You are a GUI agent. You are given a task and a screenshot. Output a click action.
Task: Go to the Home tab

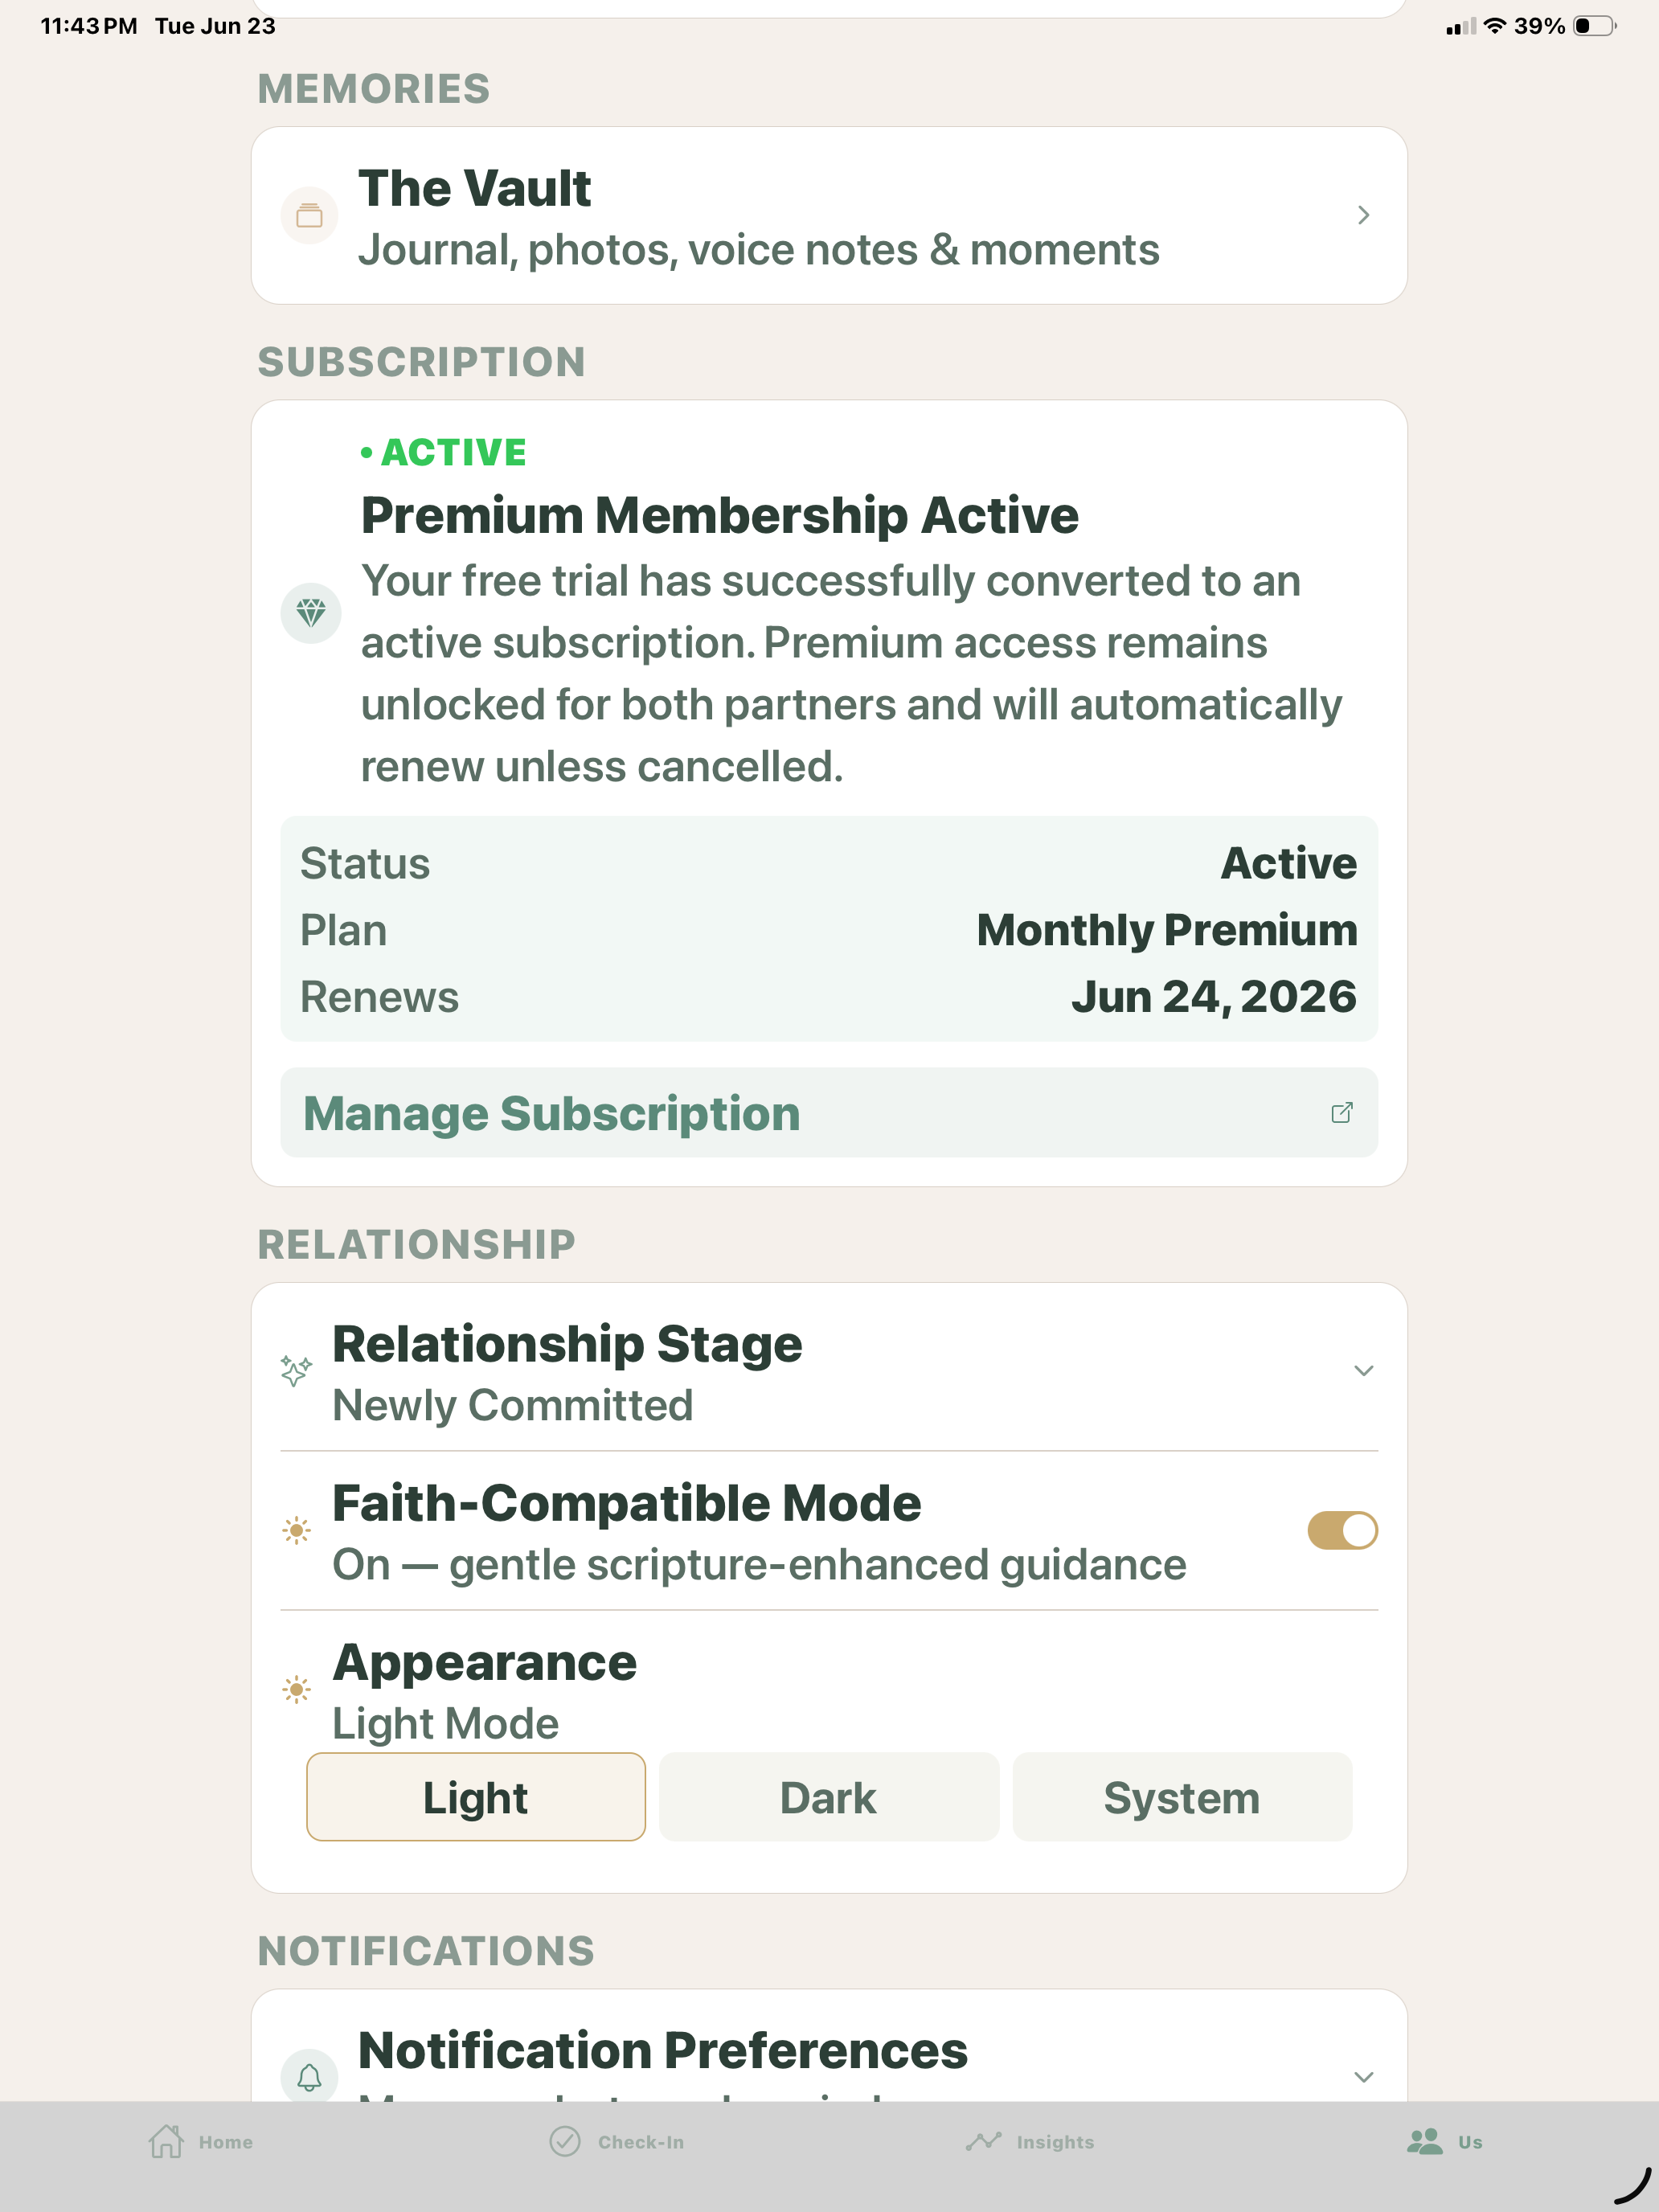coord(201,2142)
